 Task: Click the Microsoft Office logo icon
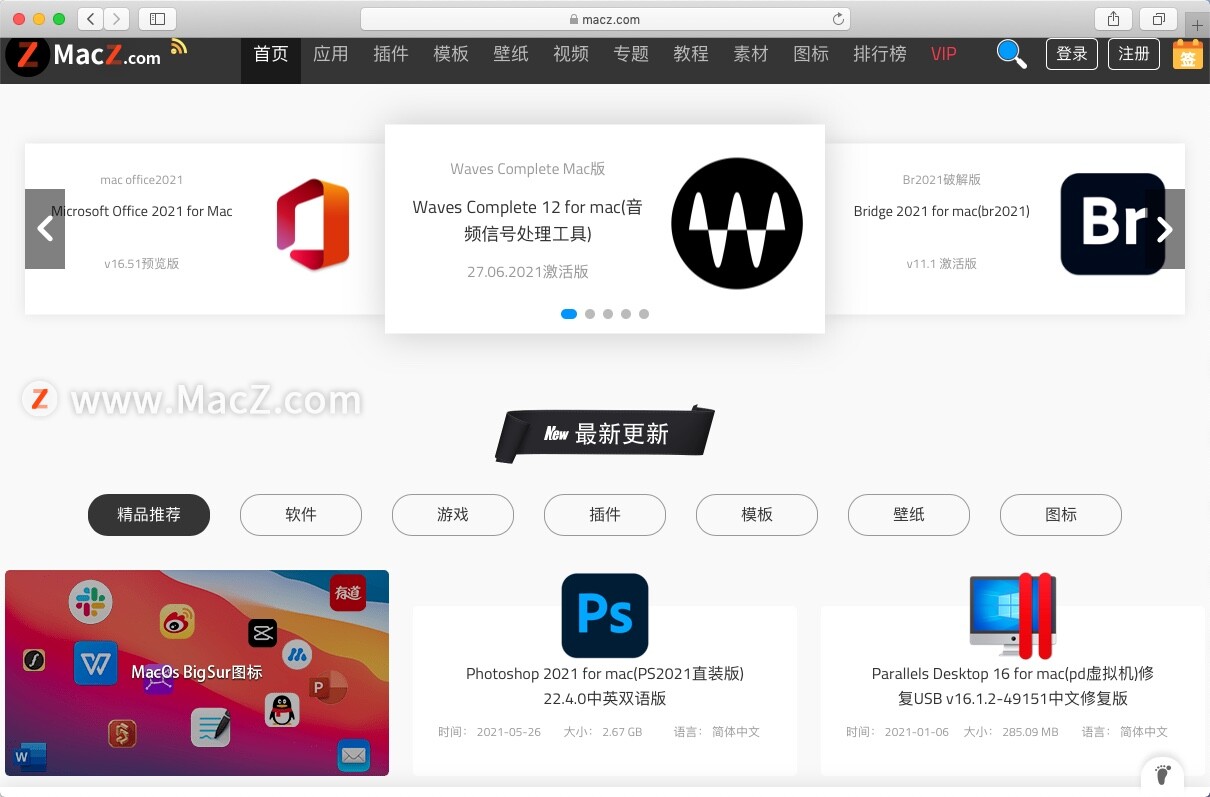click(x=313, y=224)
